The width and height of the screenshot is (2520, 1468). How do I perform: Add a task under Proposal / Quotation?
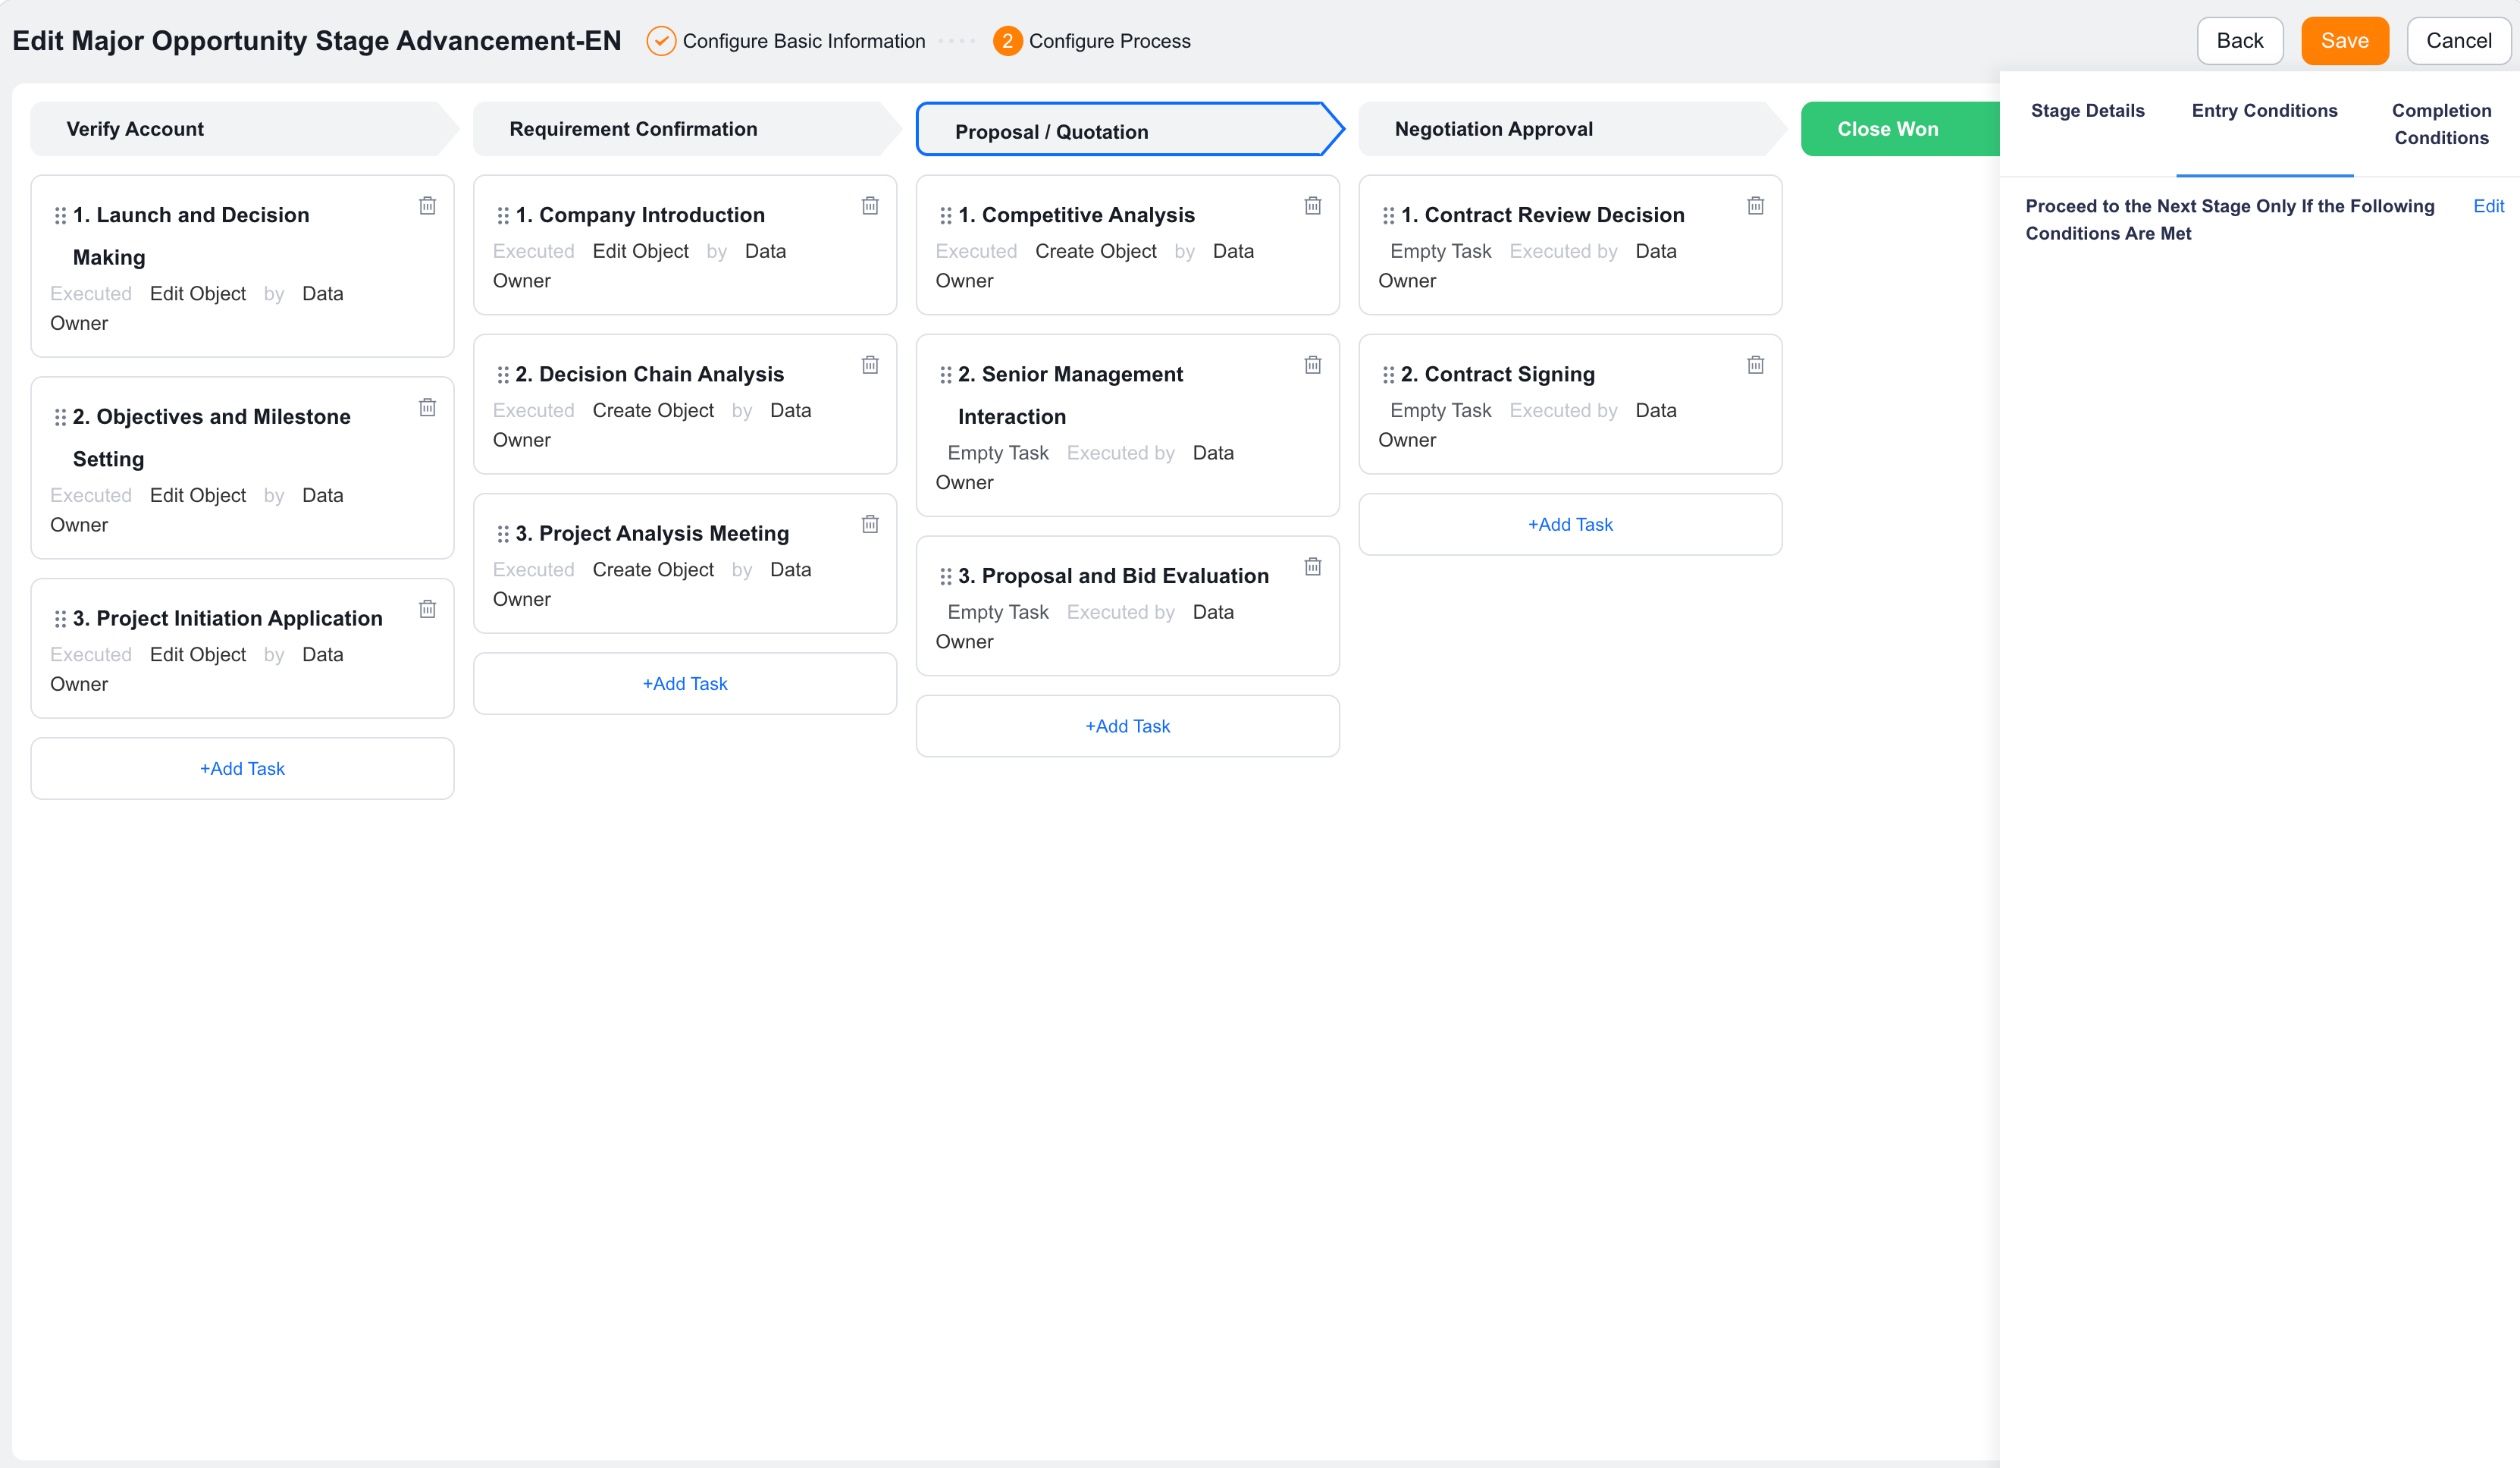click(1128, 726)
